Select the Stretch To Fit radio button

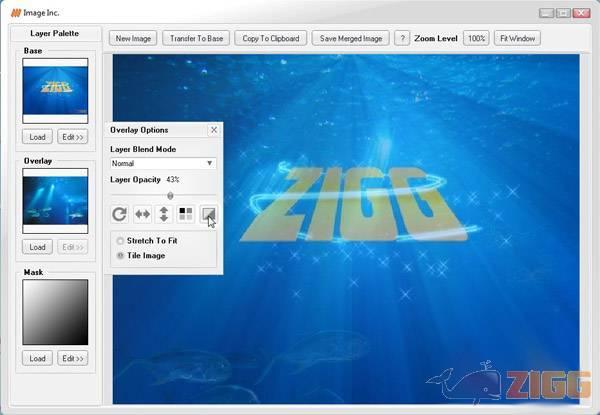pyautogui.click(x=120, y=241)
